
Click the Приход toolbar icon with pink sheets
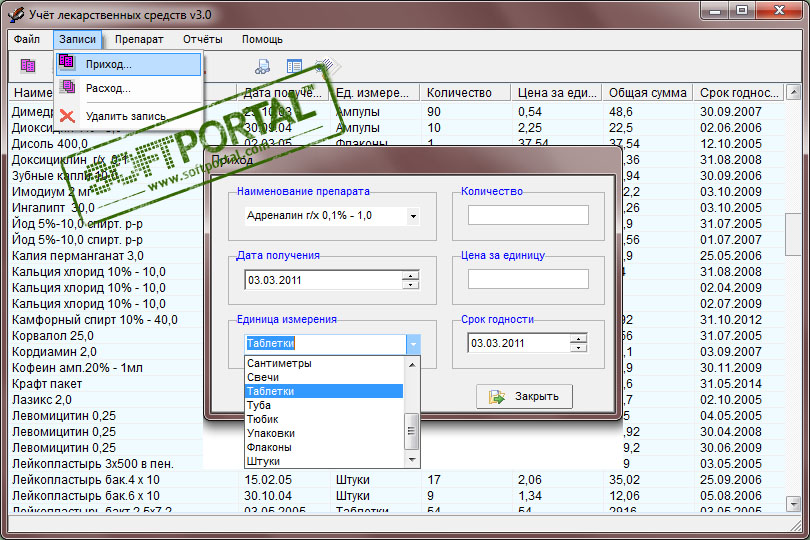[x=28, y=66]
